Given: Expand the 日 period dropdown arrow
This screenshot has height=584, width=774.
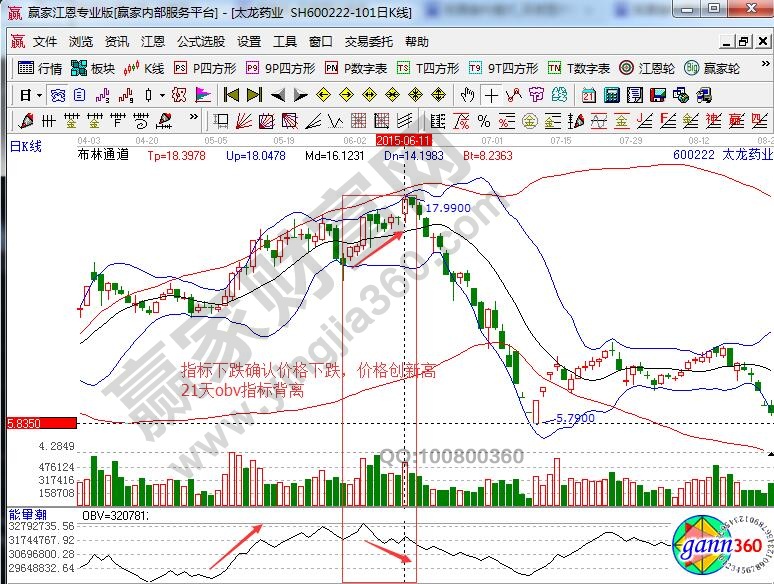Looking at the screenshot, I should [x=39, y=95].
